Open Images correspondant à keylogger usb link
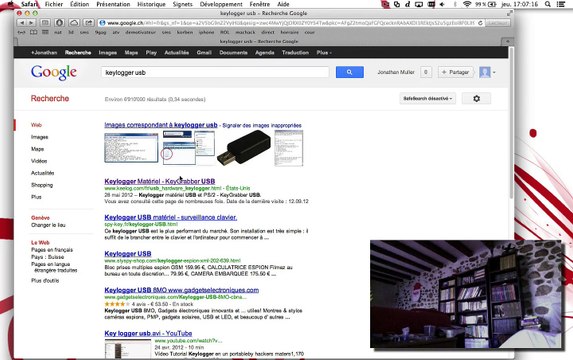Screen dimensions: 573x360 point(161,125)
